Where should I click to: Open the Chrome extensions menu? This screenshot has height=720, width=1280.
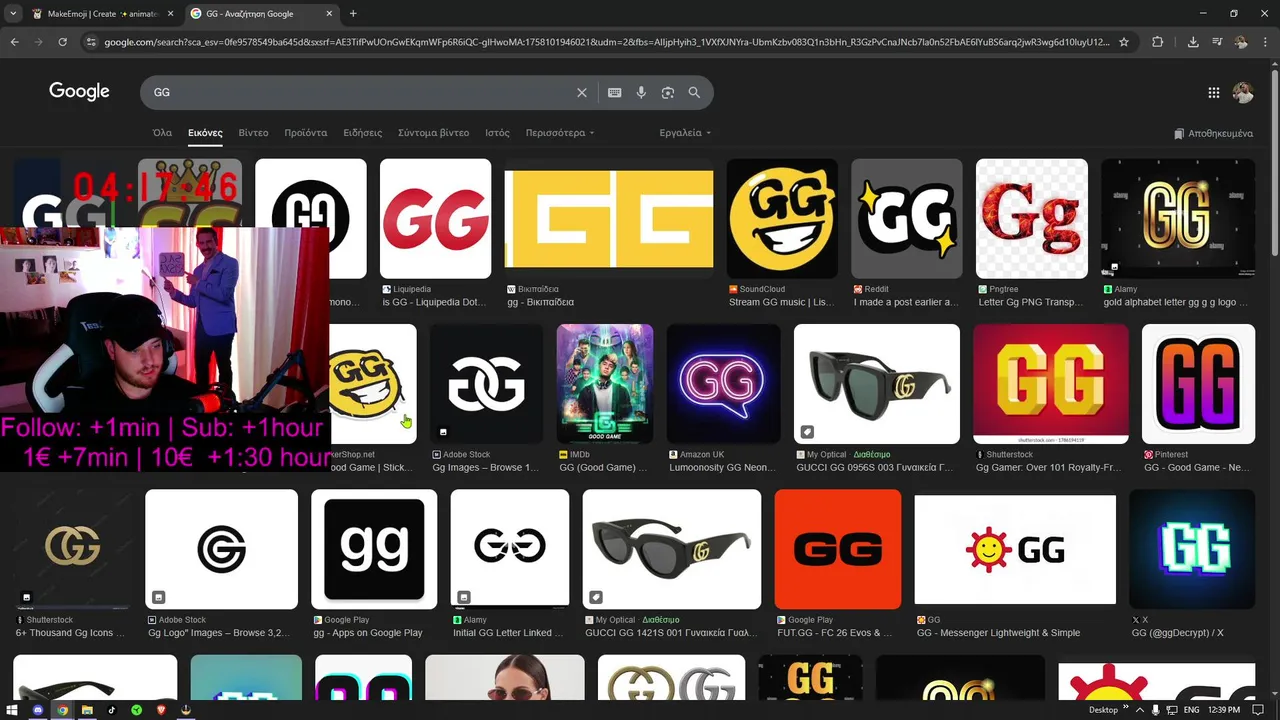click(1158, 42)
